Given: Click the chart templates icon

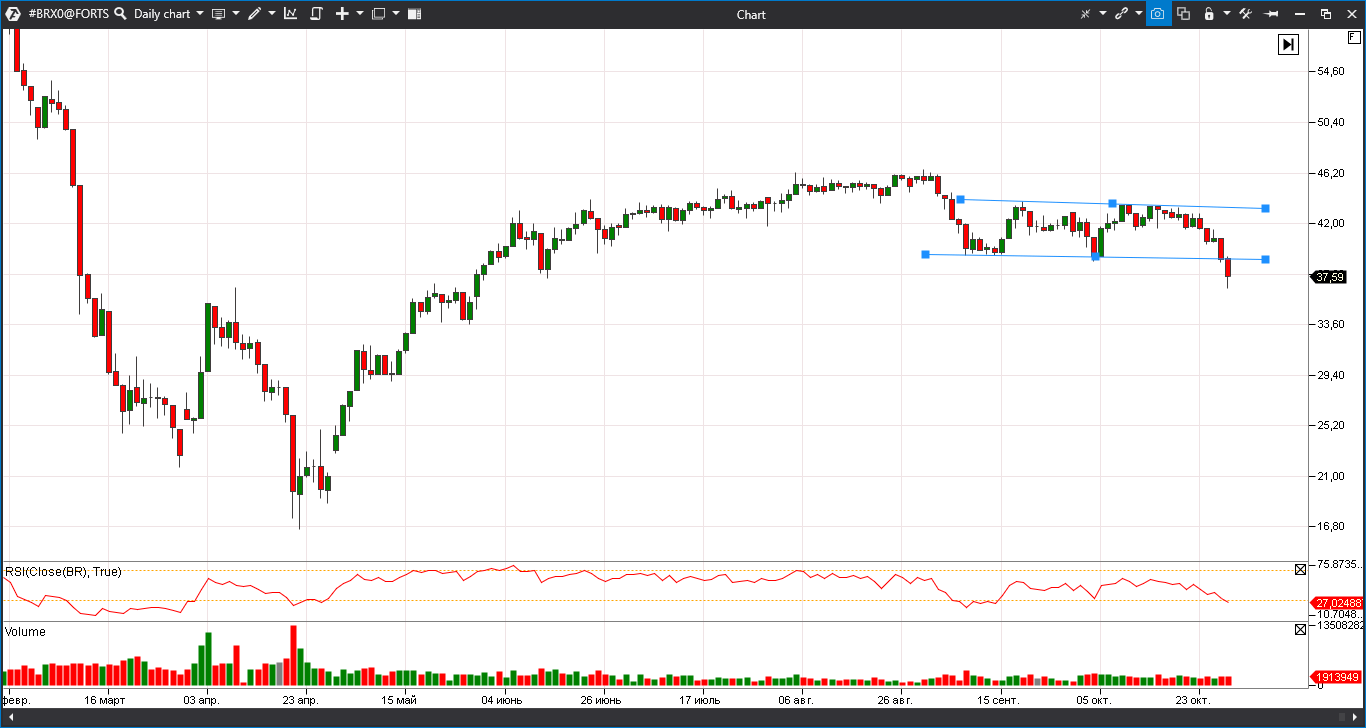Looking at the screenshot, I should (315, 13).
